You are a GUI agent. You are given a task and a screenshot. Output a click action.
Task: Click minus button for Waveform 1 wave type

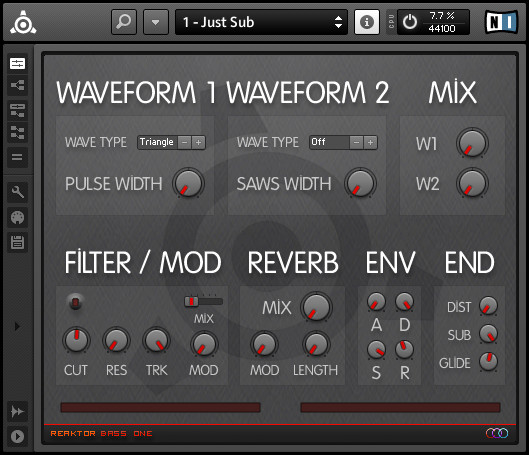[x=185, y=143]
